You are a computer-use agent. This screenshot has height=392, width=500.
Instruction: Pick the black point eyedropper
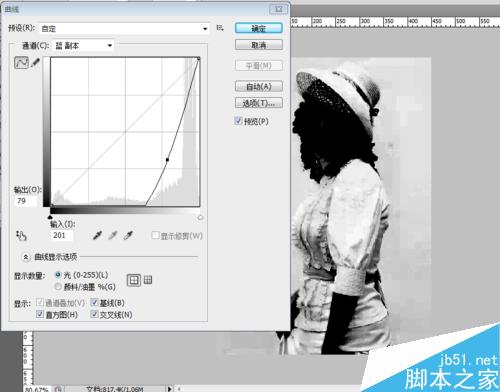(x=97, y=236)
